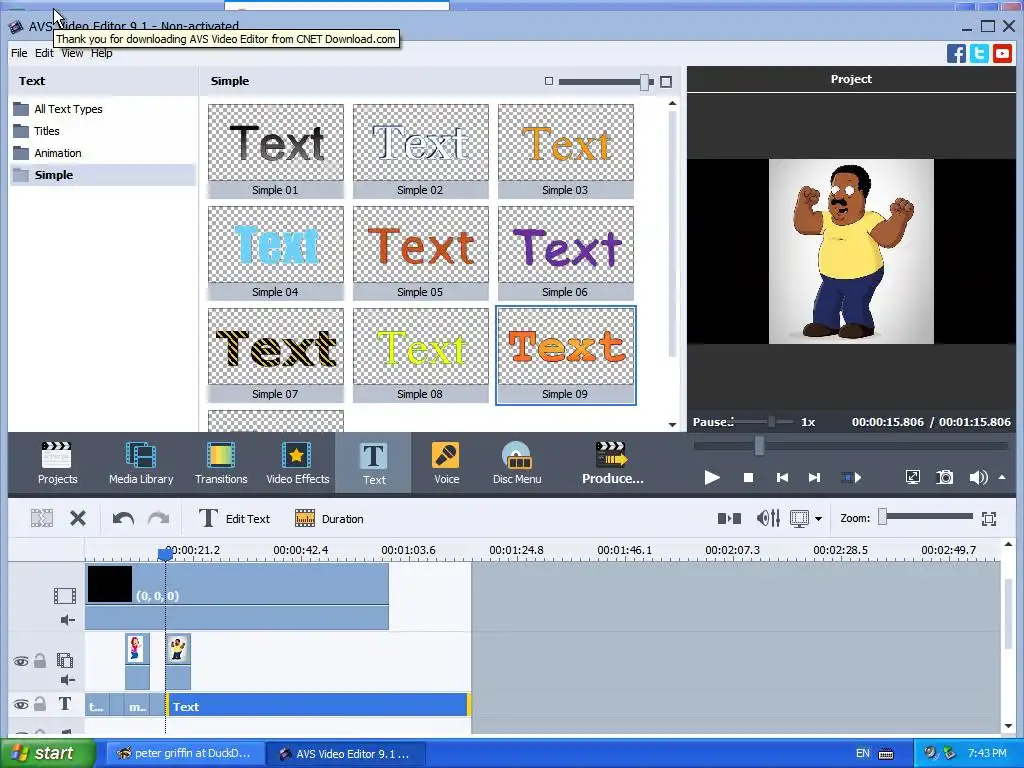Delete the selected timeline object
This screenshot has width=1024, height=768.
tap(78, 519)
